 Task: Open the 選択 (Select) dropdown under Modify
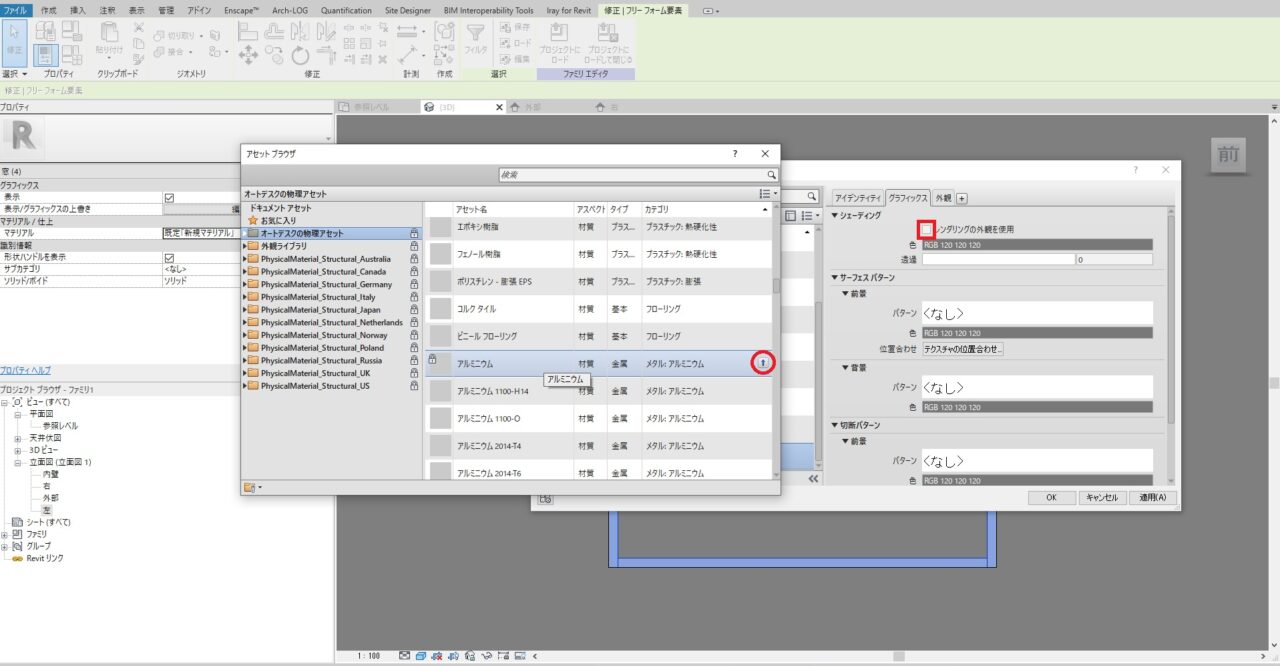15,74
